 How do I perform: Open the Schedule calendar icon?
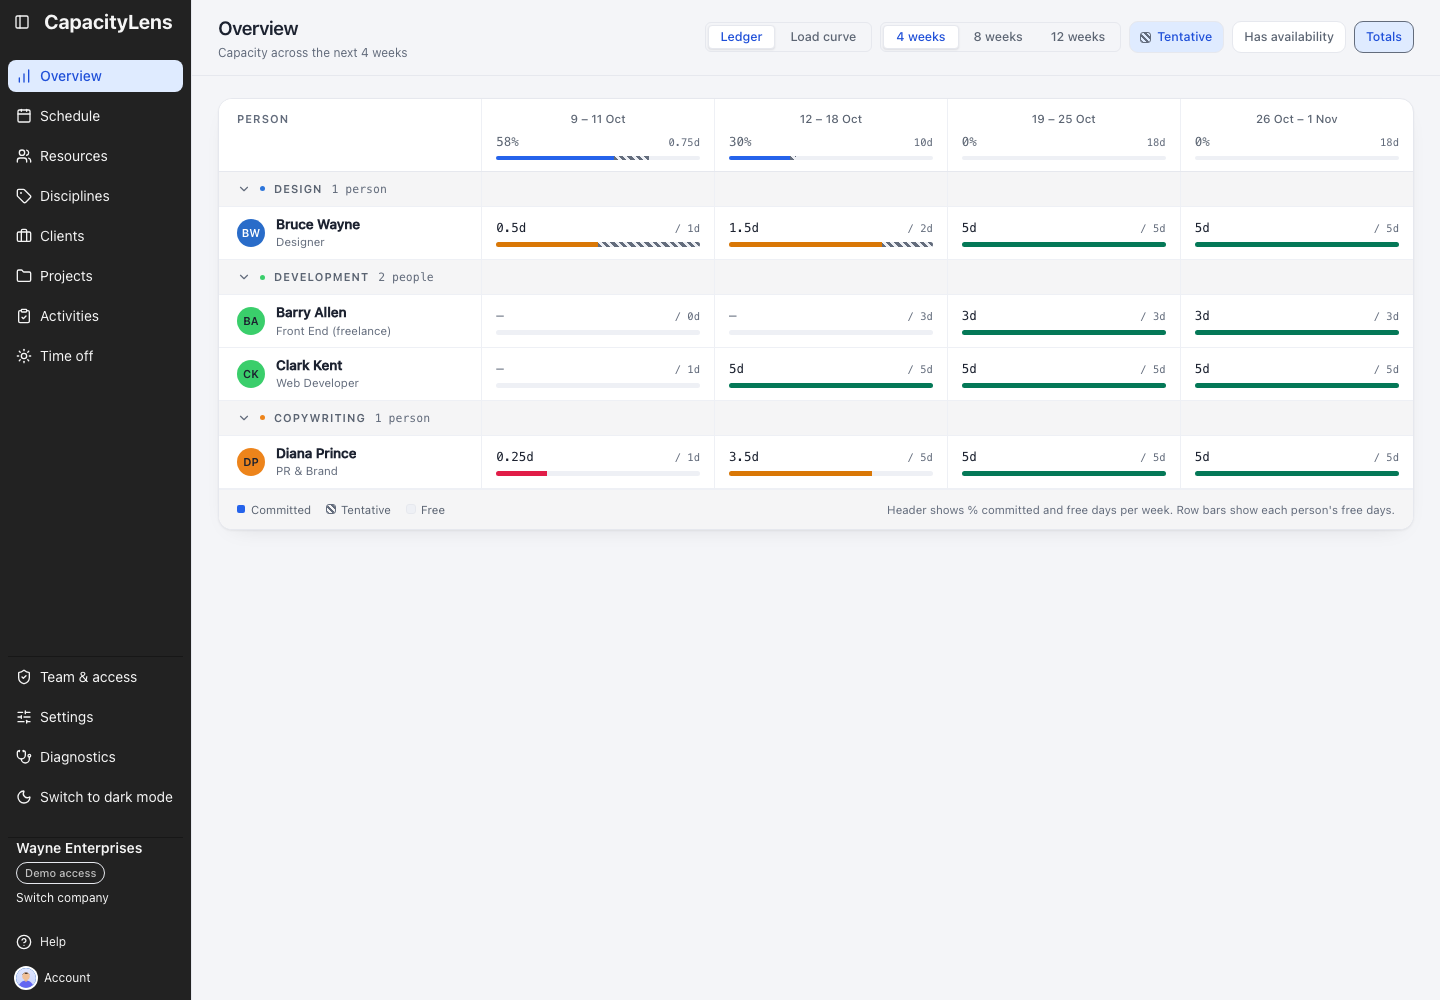click(x=24, y=116)
